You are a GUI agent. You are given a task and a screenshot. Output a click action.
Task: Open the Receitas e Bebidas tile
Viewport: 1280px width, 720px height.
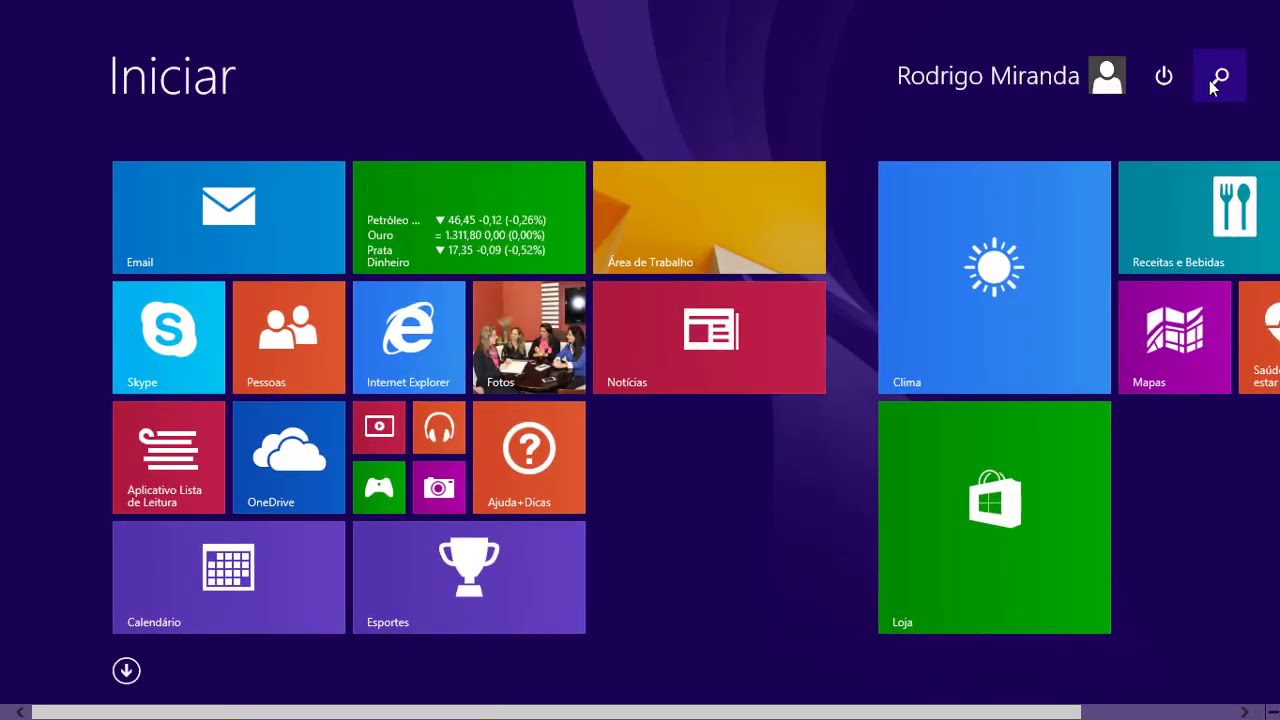click(1199, 217)
